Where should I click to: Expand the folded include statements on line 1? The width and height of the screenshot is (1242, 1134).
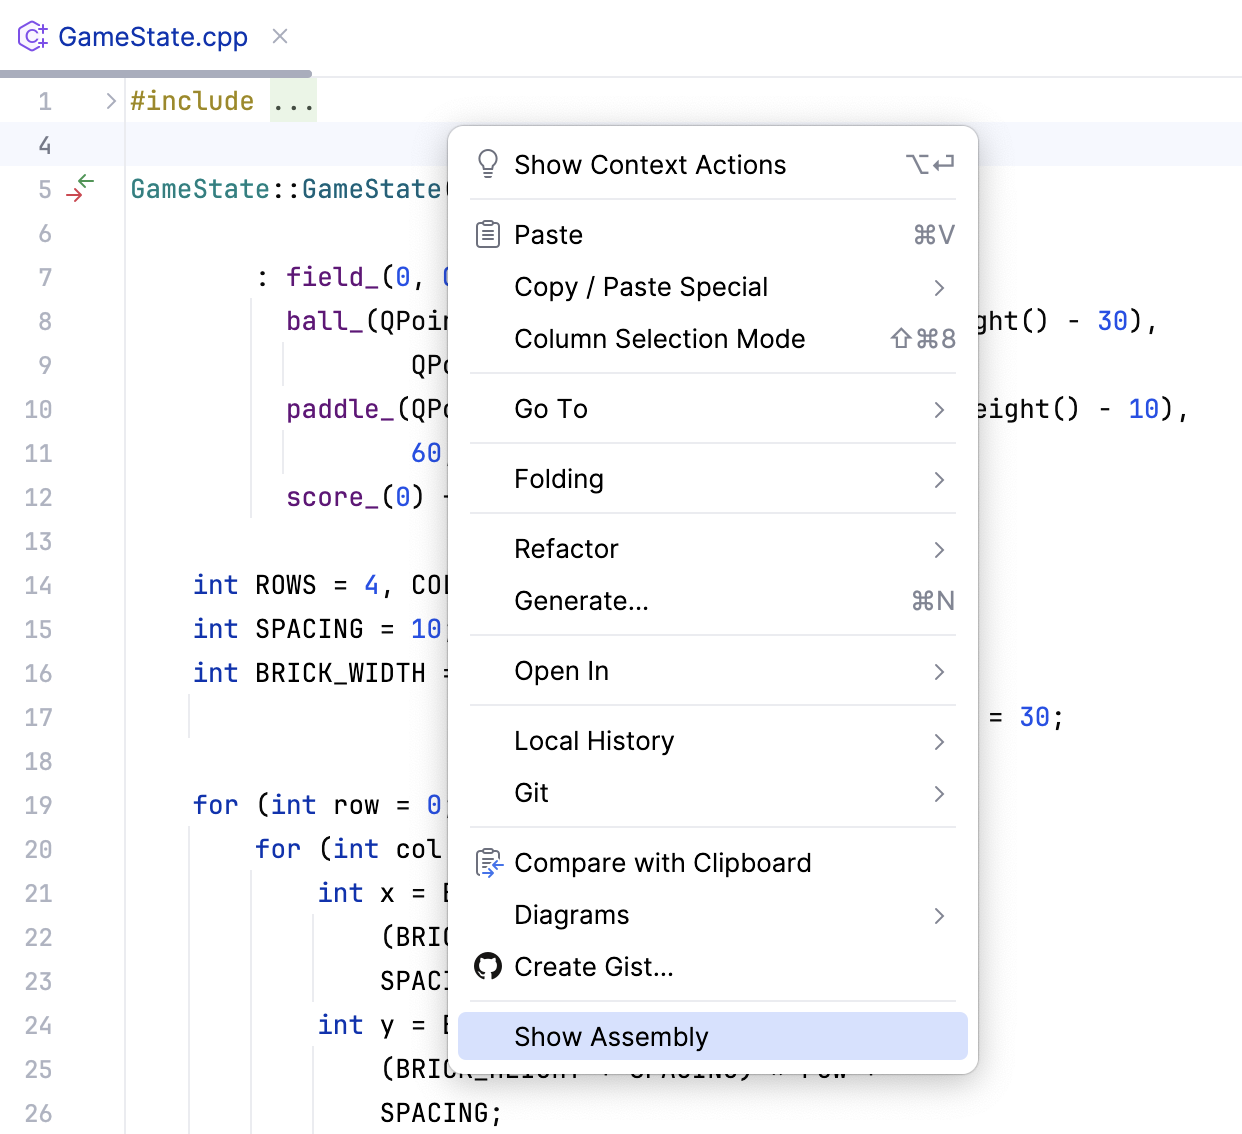point(293,100)
